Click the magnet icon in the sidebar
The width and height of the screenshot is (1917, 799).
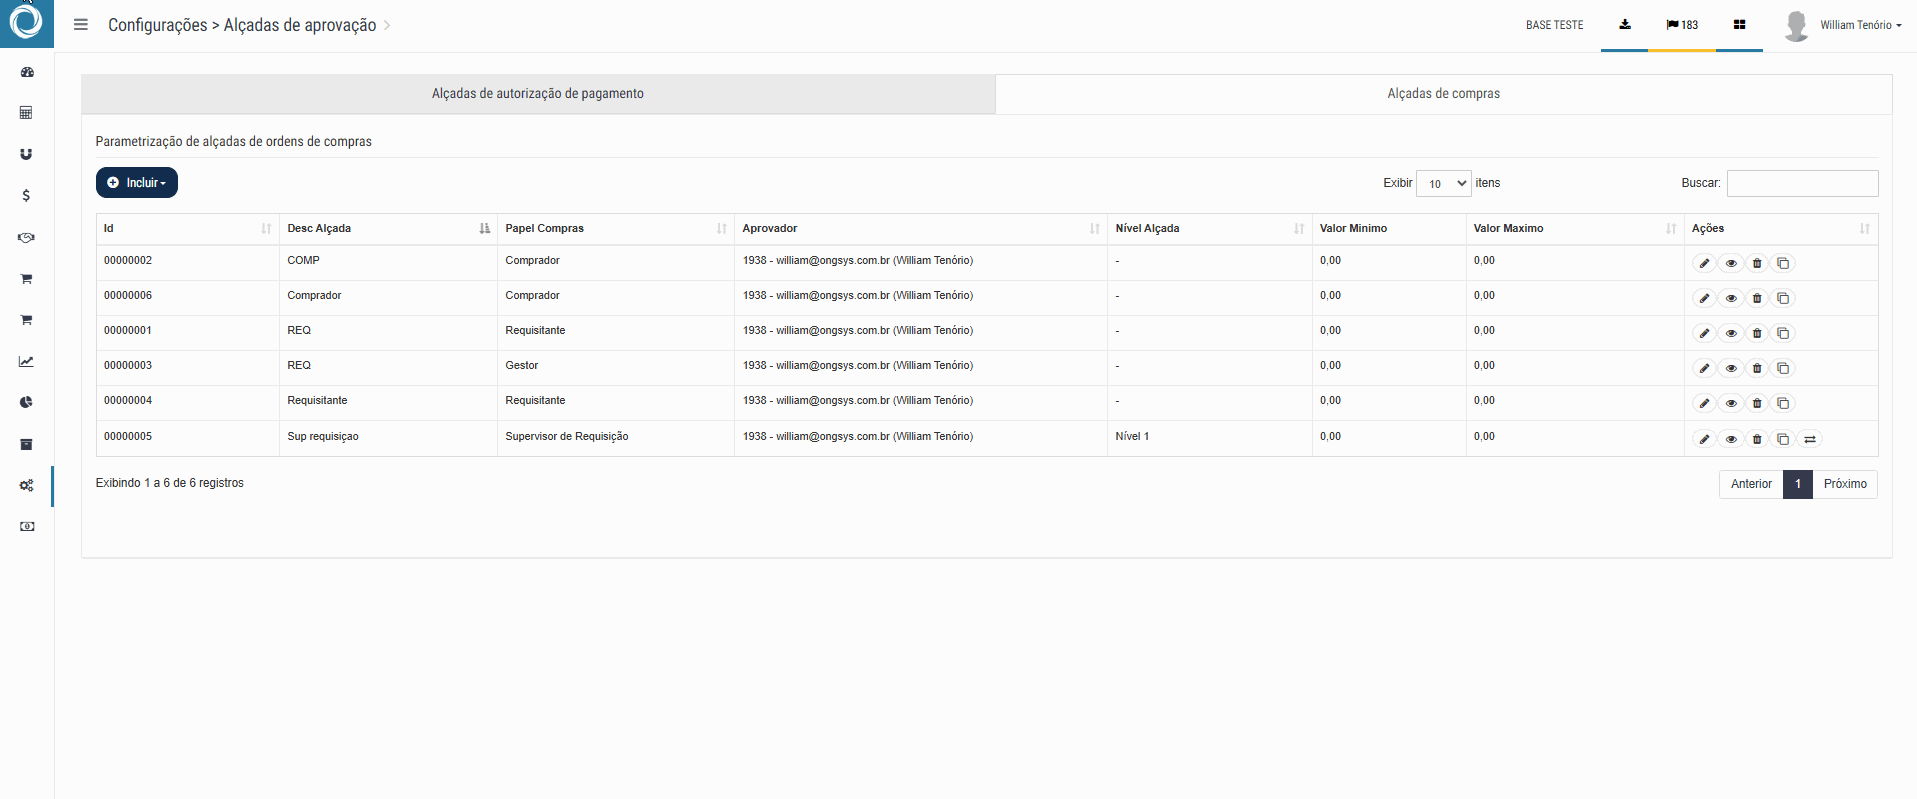[27, 154]
